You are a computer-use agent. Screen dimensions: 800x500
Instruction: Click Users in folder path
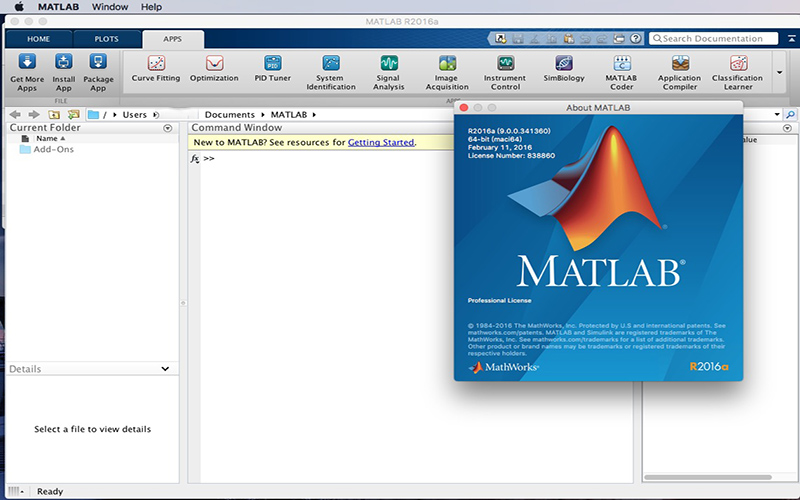pyautogui.click(x=135, y=115)
